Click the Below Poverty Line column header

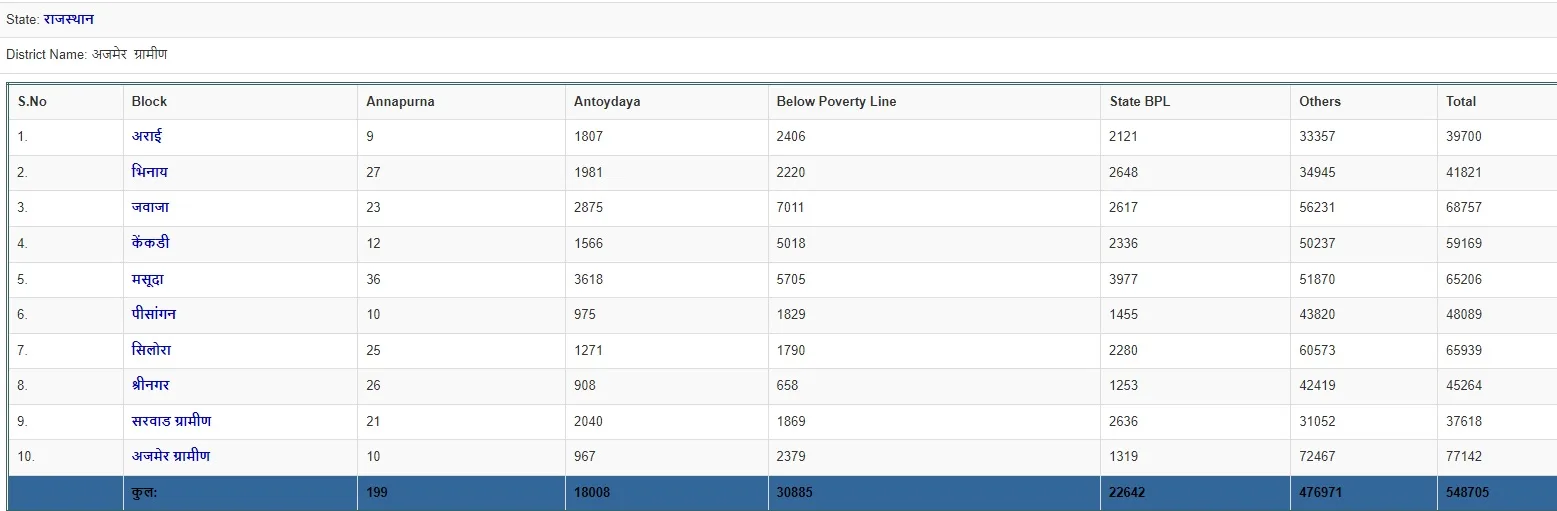click(836, 101)
